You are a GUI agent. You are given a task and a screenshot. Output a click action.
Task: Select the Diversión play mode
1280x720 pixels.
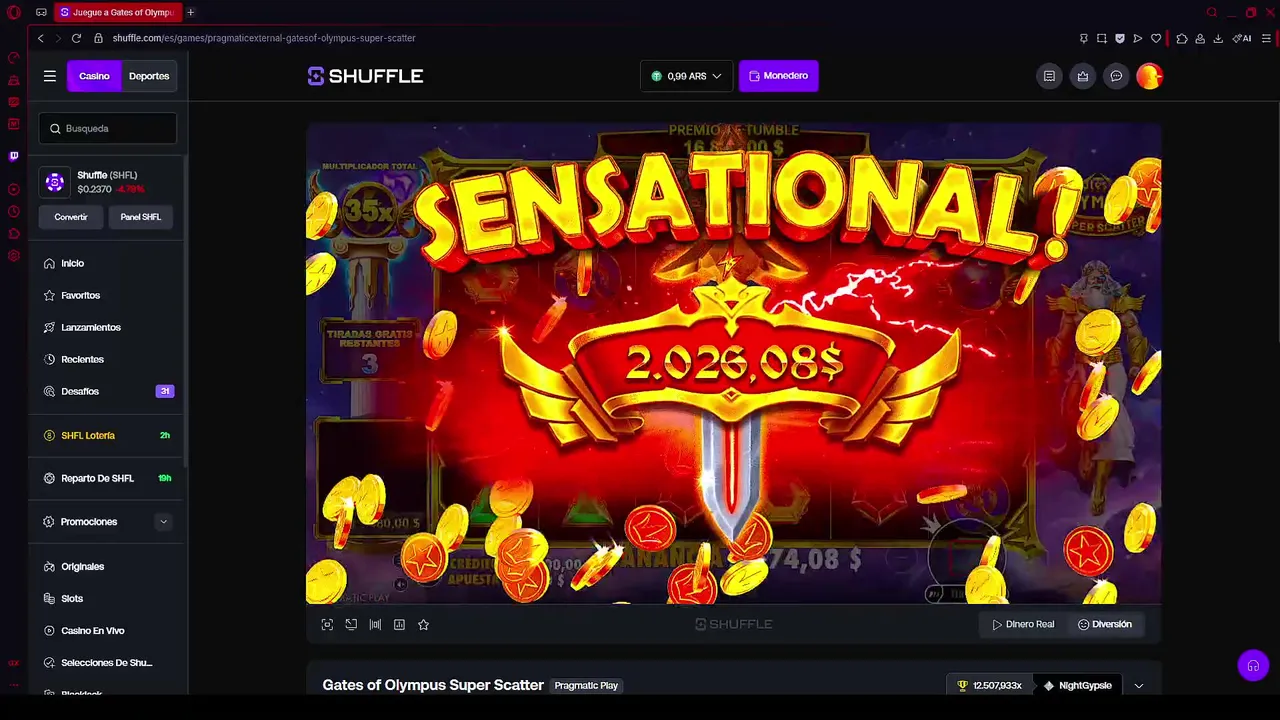pos(1105,624)
